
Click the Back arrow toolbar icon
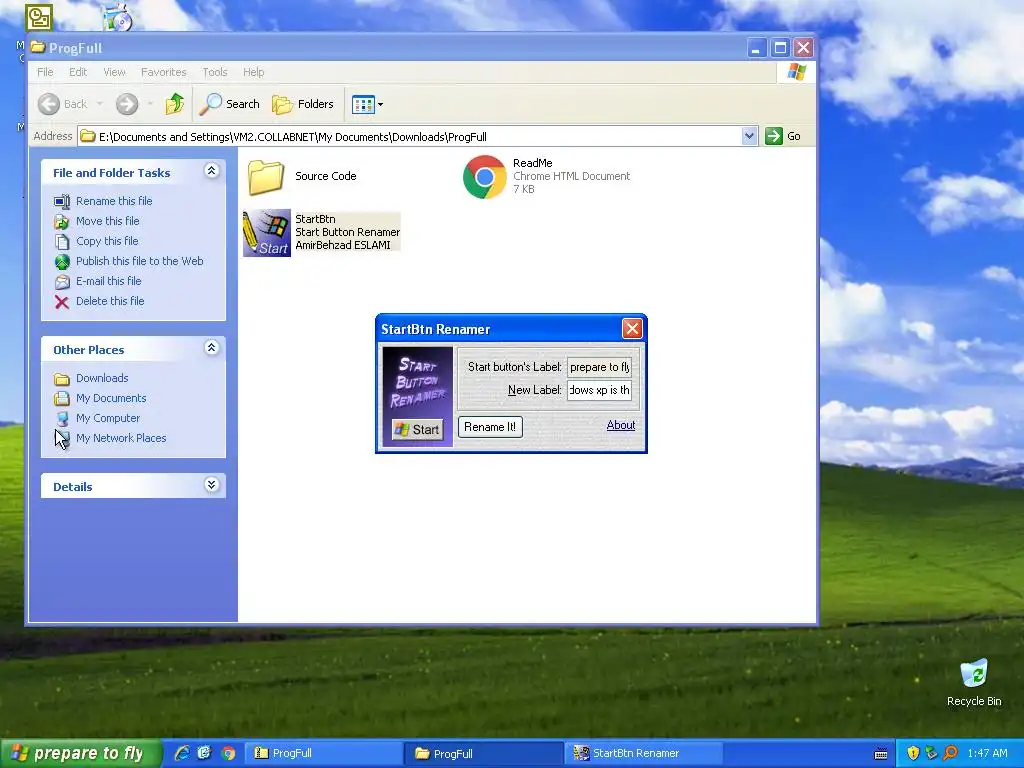(x=49, y=104)
